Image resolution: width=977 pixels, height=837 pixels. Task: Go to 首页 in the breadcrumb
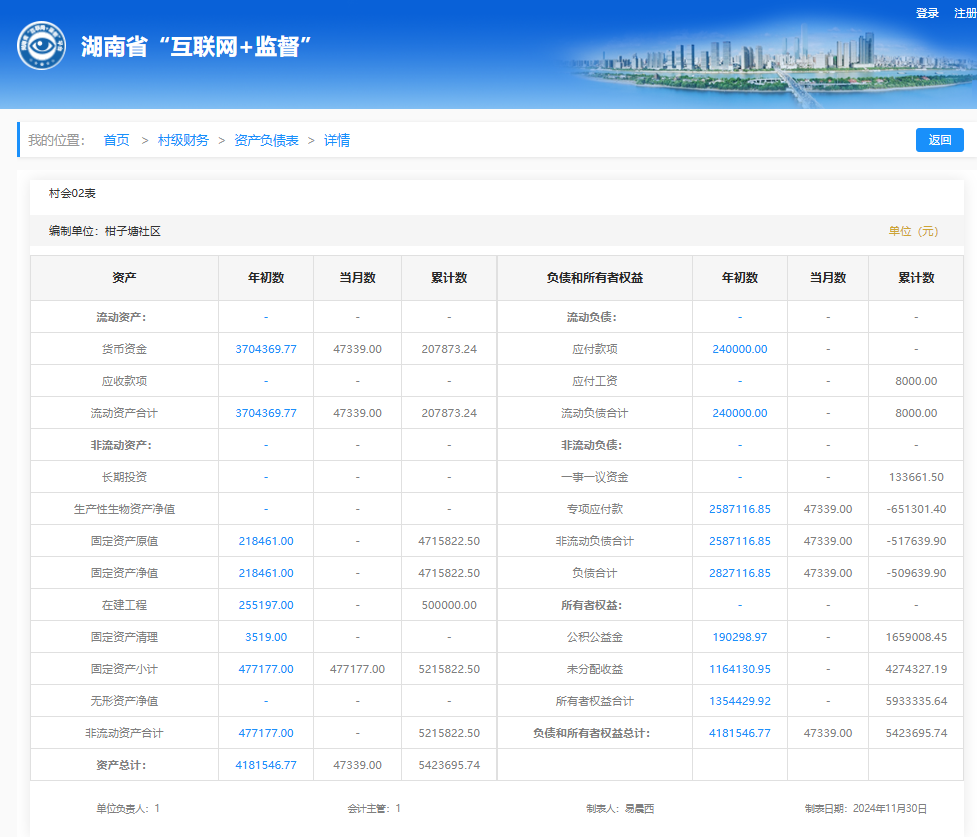click(x=117, y=140)
